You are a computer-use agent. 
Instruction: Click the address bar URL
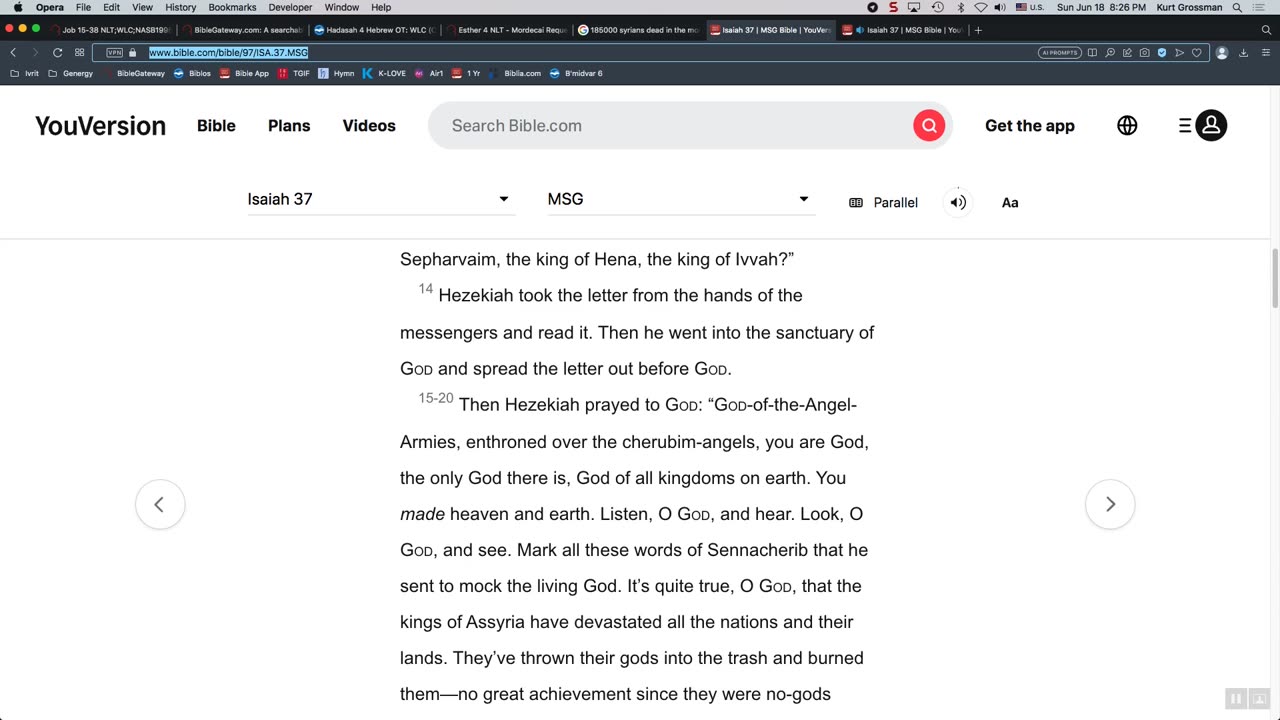coord(229,52)
